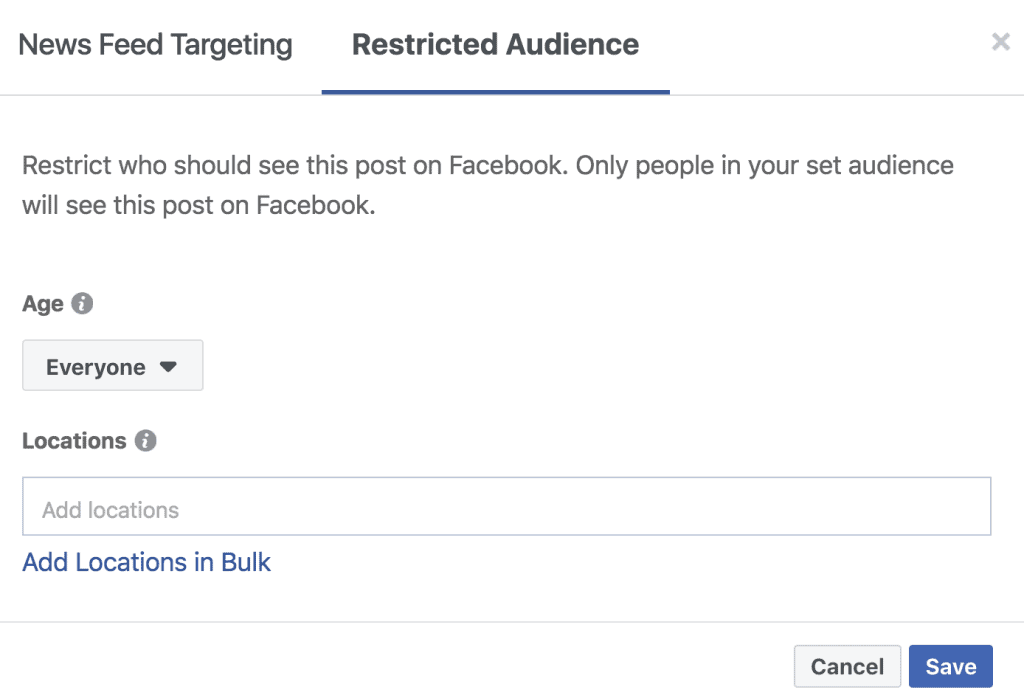Screen dimensions: 1024x698
Task: Click the info icon next to Age
Action: coord(83,303)
